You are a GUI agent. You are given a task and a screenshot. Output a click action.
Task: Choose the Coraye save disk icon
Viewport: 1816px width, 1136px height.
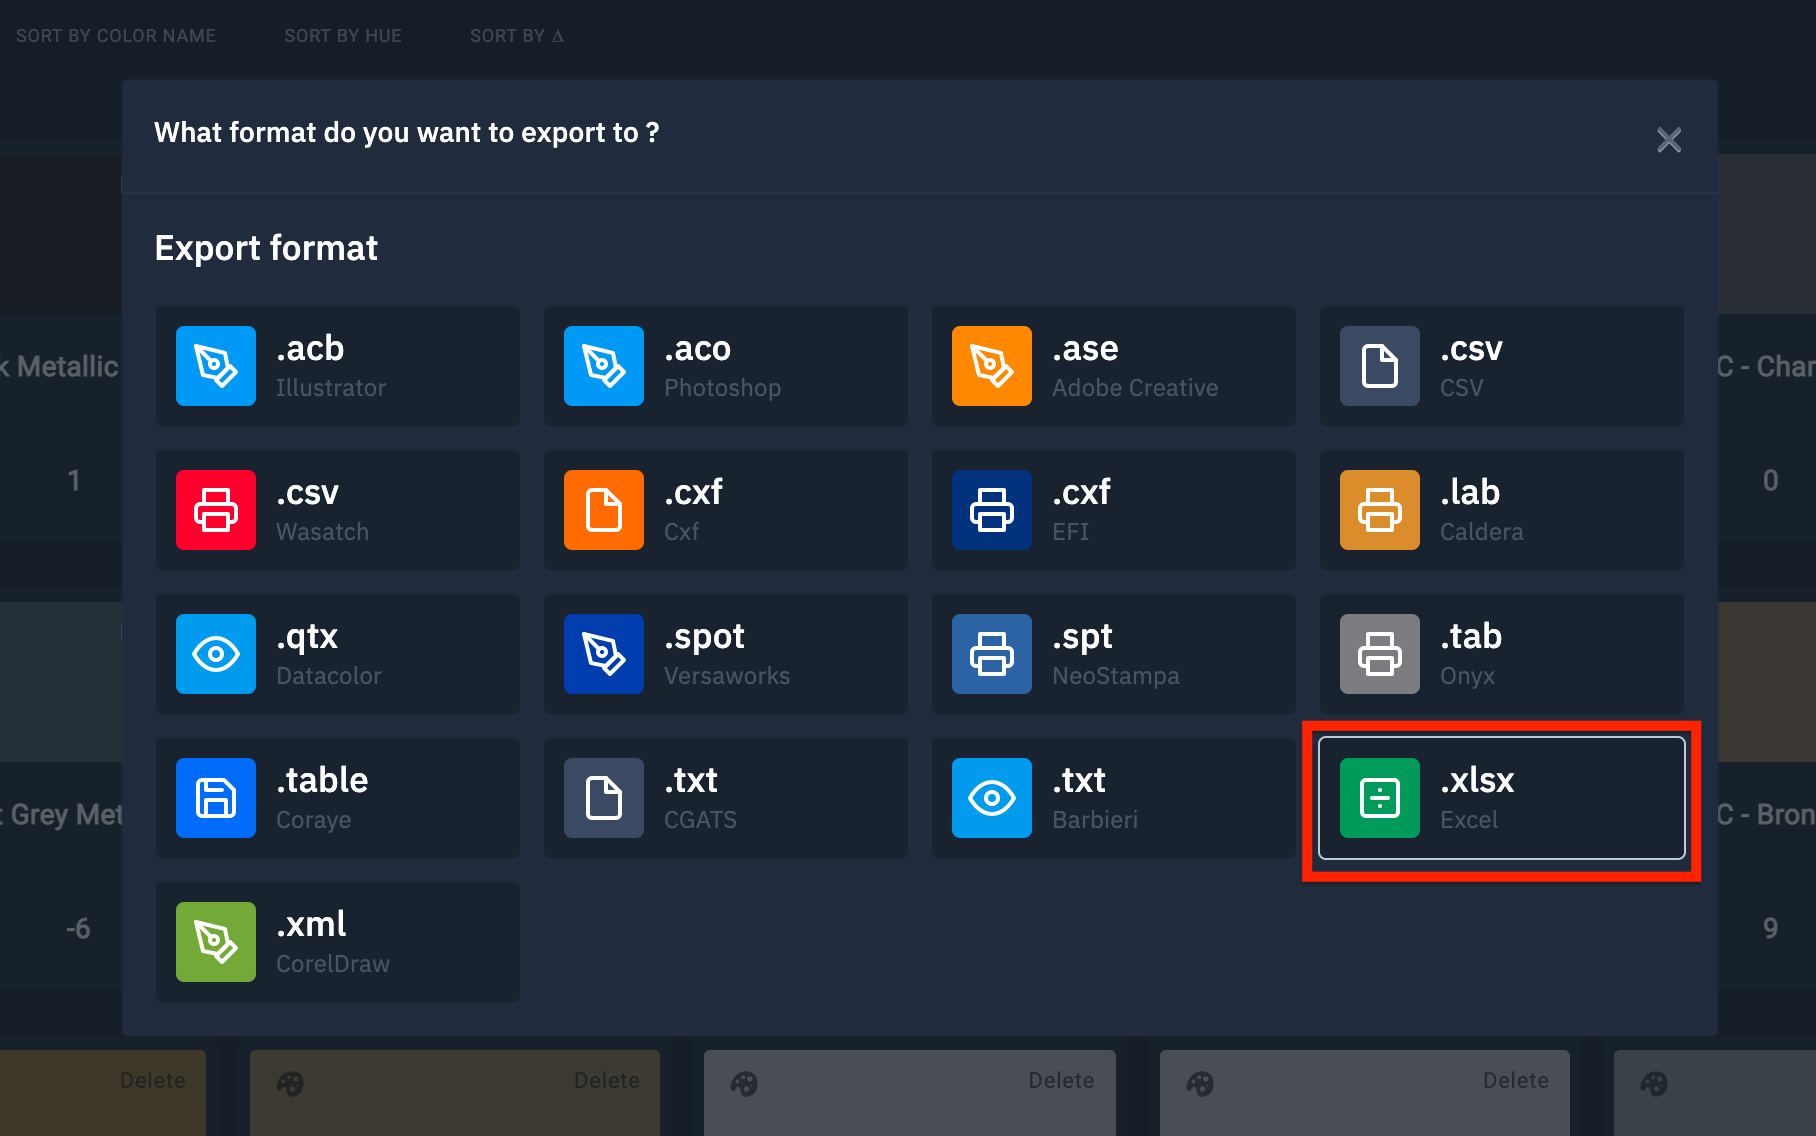click(216, 798)
